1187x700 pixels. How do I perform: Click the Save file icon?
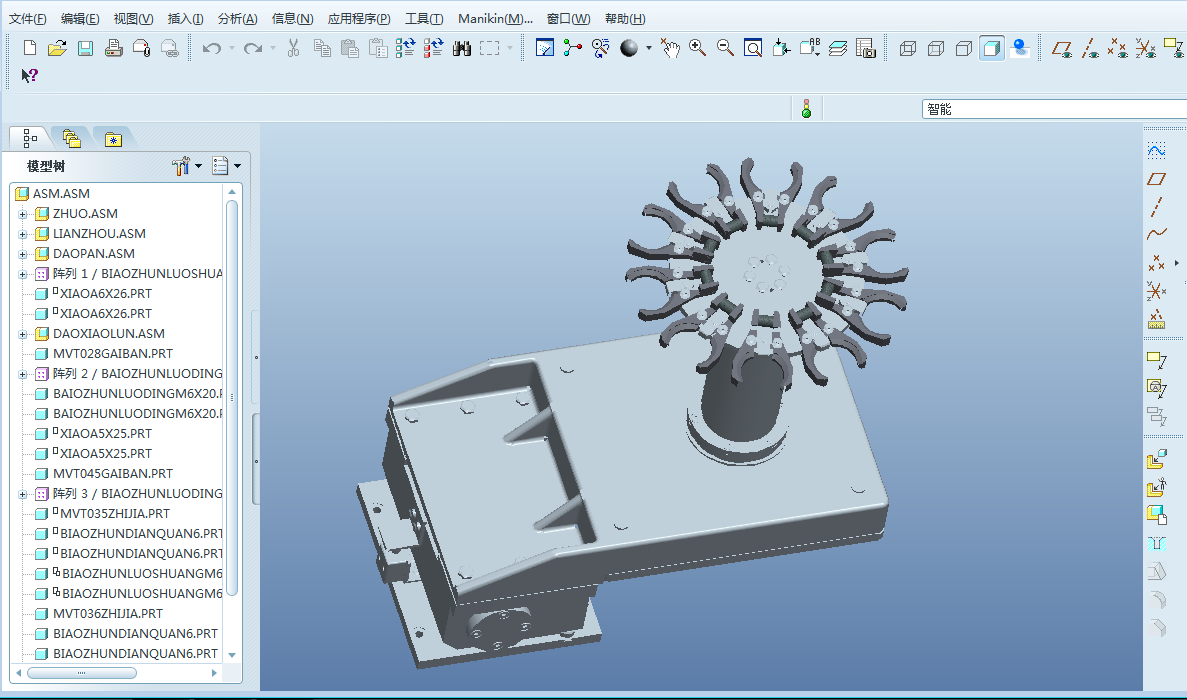(x=85, y=48)
